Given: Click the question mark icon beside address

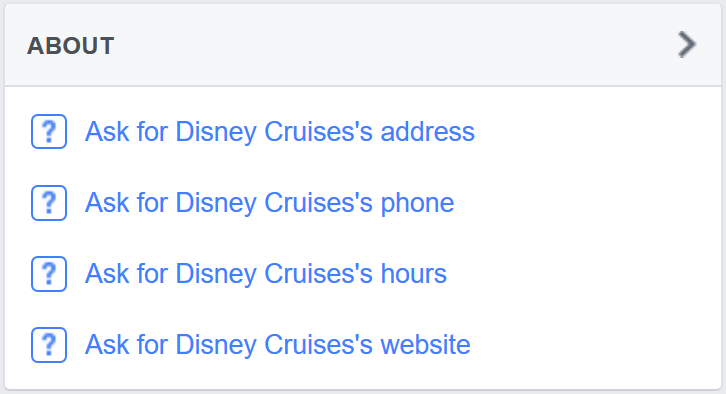Looking at the screenshot, I should [x=49, y=131].
